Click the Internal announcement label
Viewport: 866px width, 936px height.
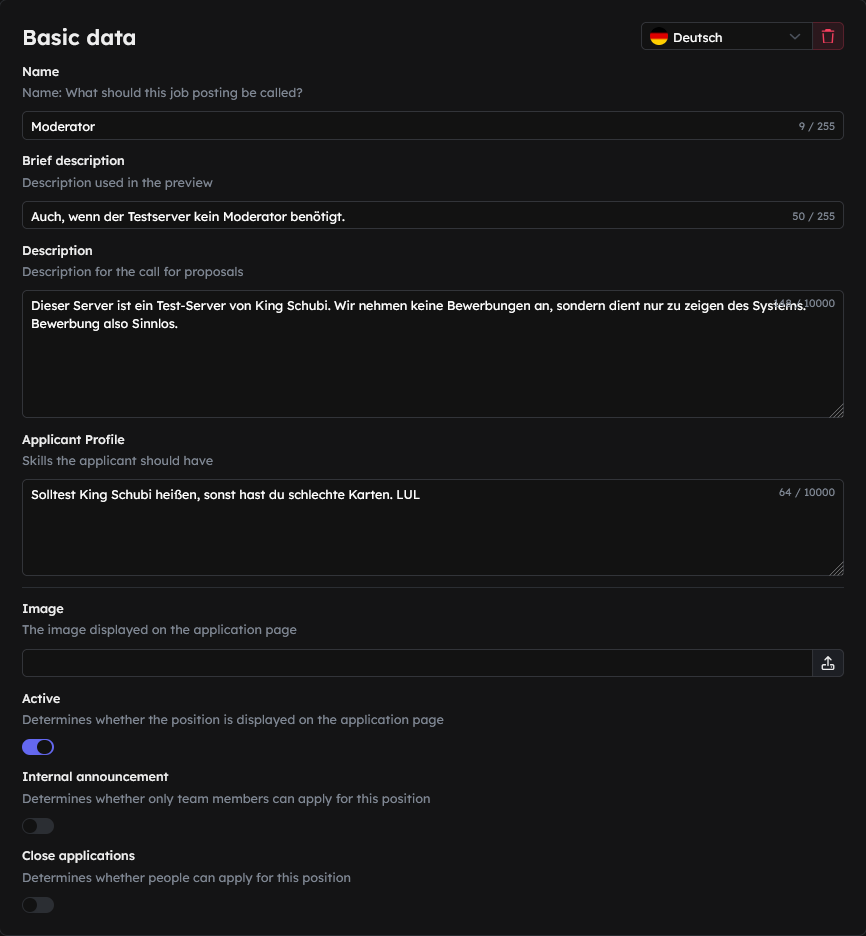95,777
